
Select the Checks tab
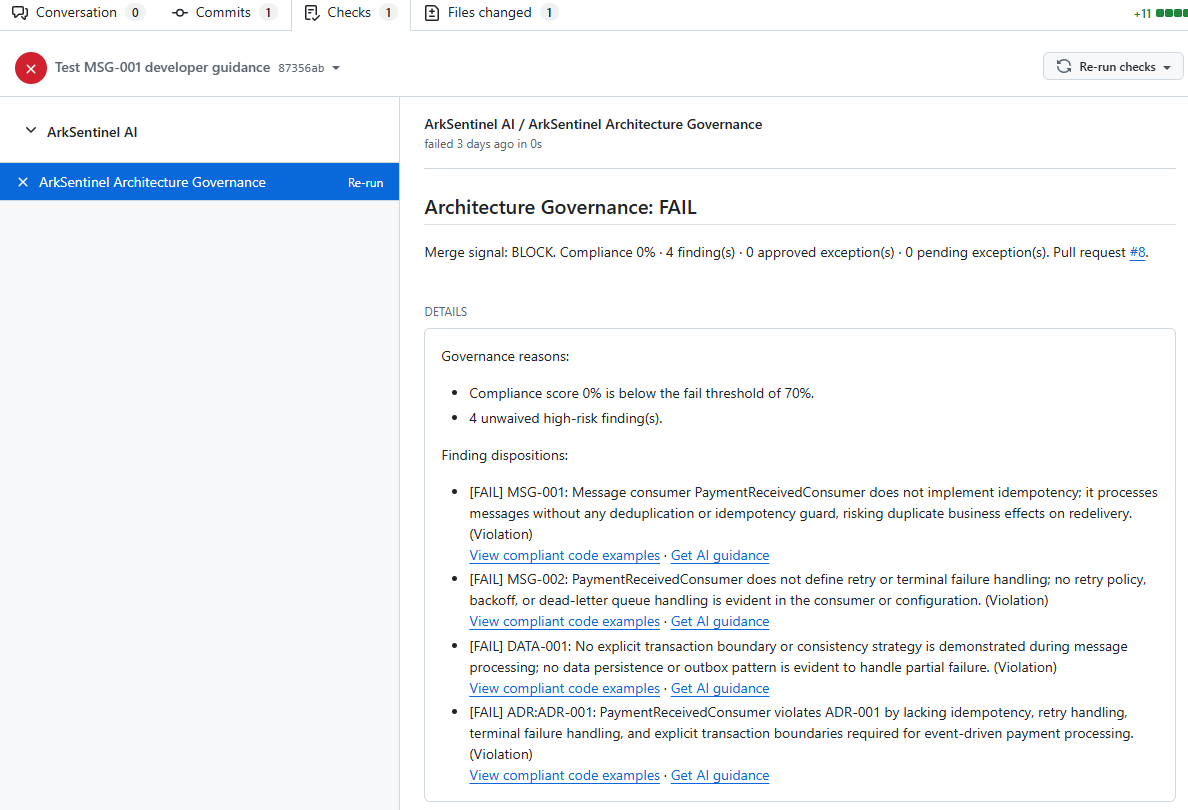click(350, 13)
